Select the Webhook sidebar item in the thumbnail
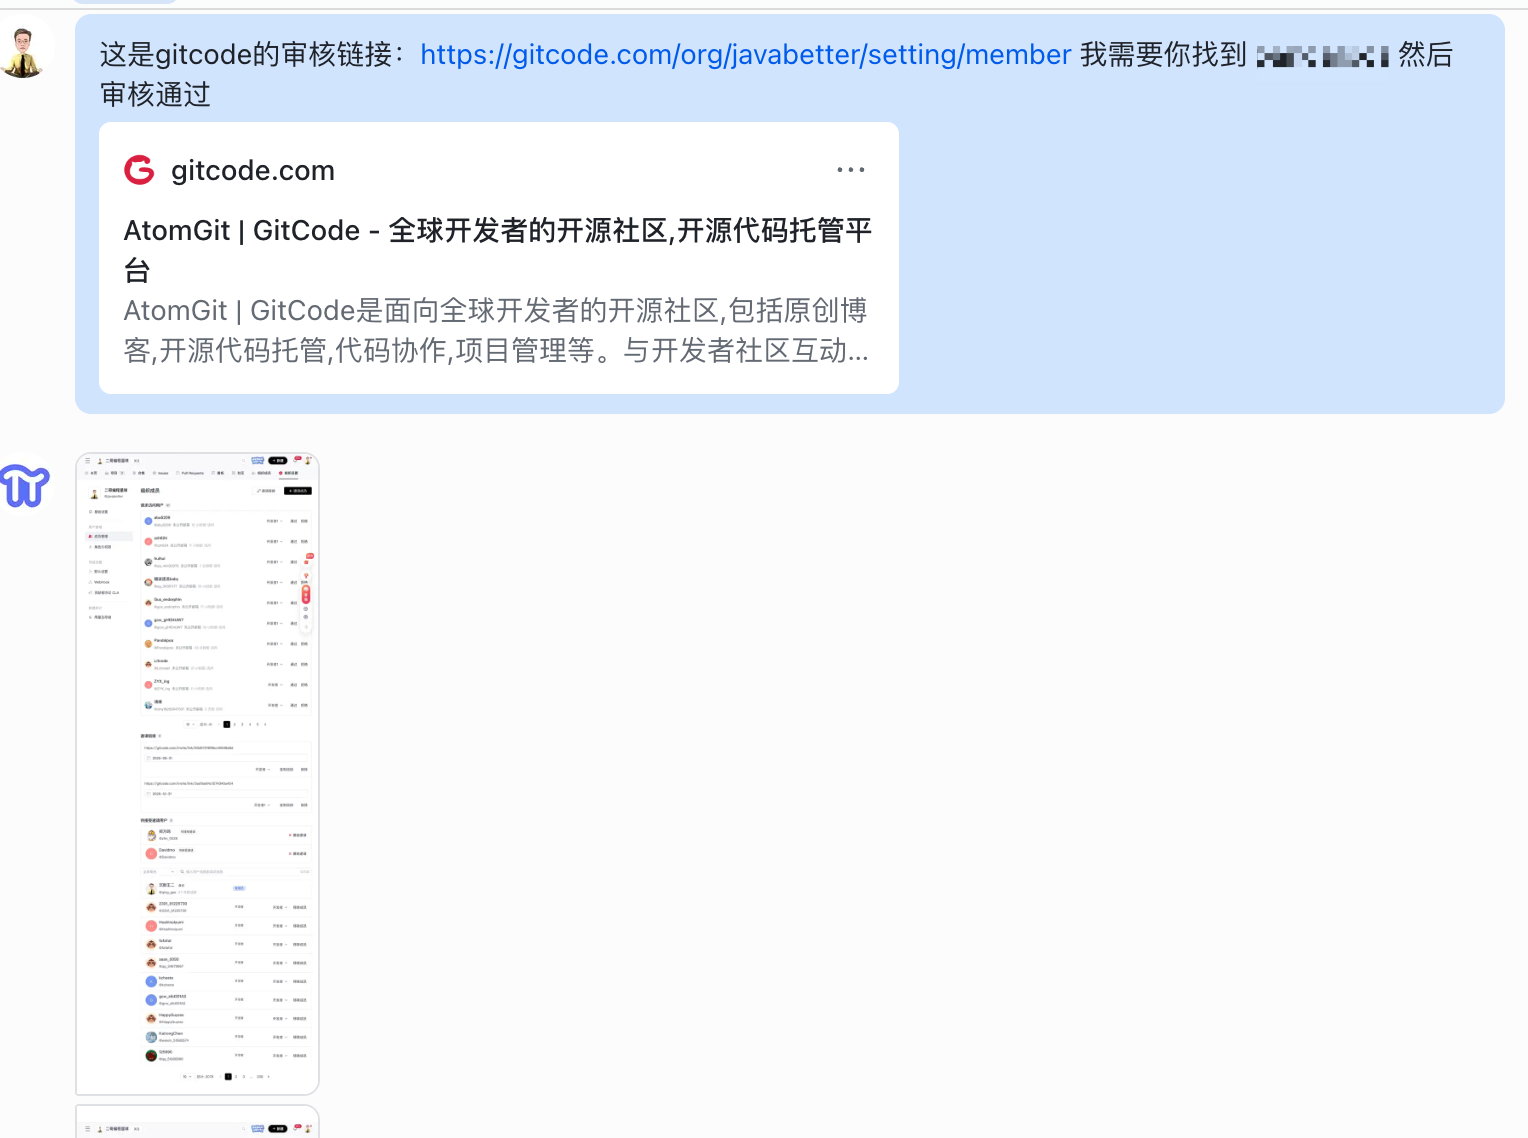The image size is (1528, 1138). [x=101, y=582]
